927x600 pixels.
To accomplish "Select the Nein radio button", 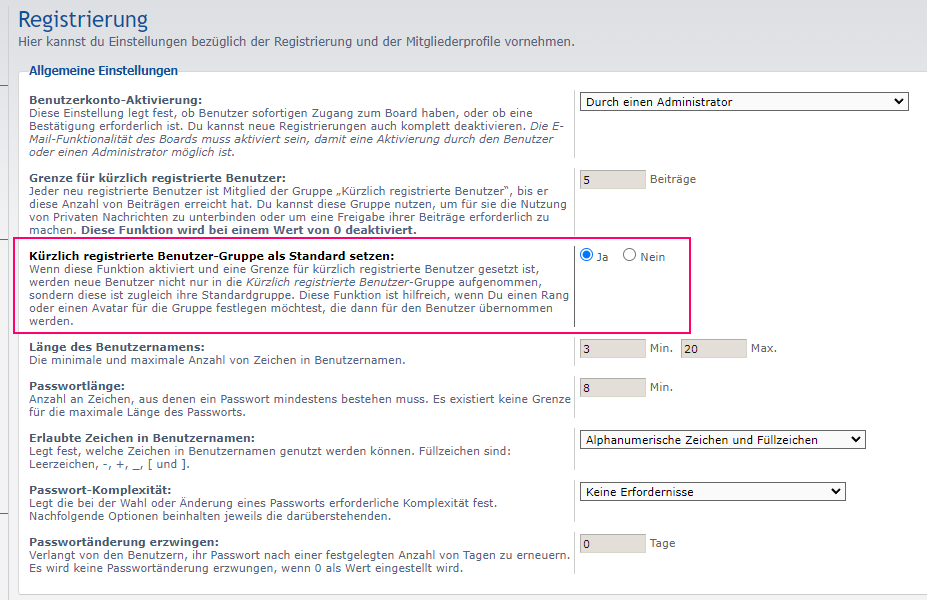I will tap(630, 256).
